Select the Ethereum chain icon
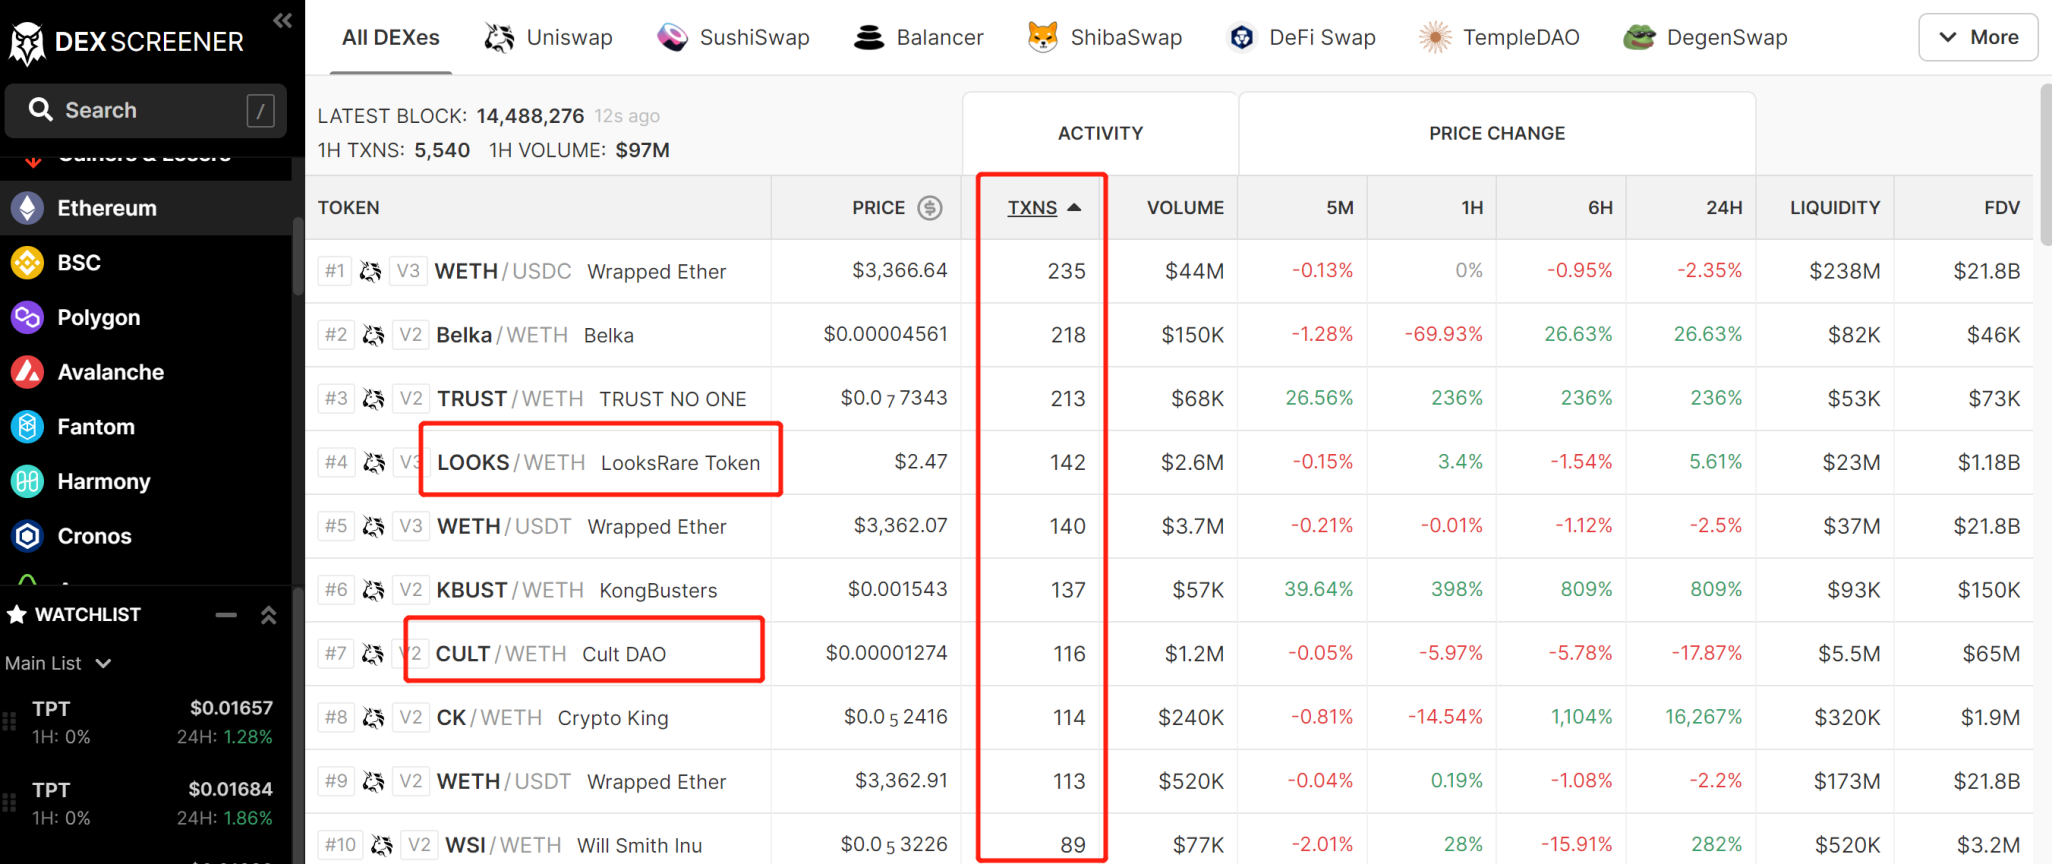 27,208
